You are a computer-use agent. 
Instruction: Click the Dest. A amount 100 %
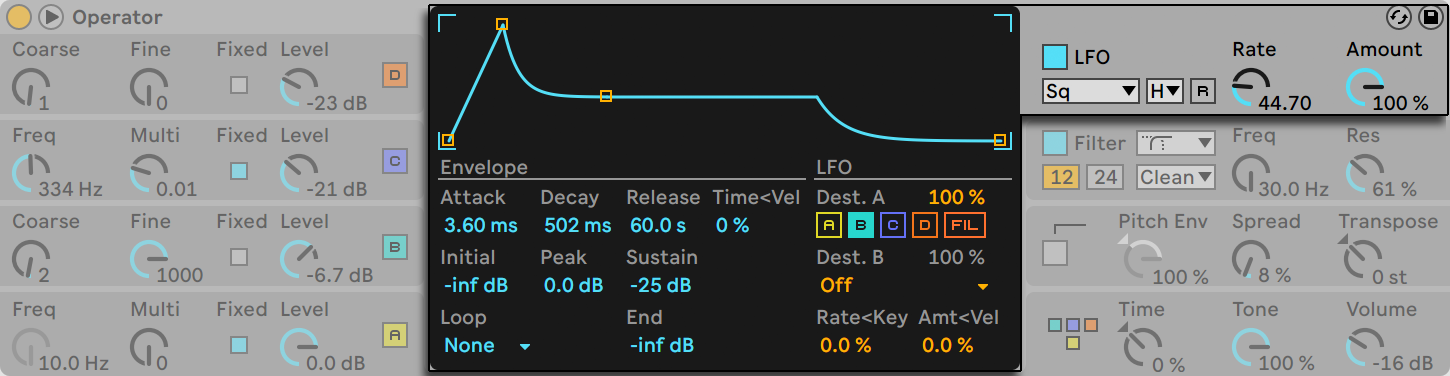(x=957, y=198)
